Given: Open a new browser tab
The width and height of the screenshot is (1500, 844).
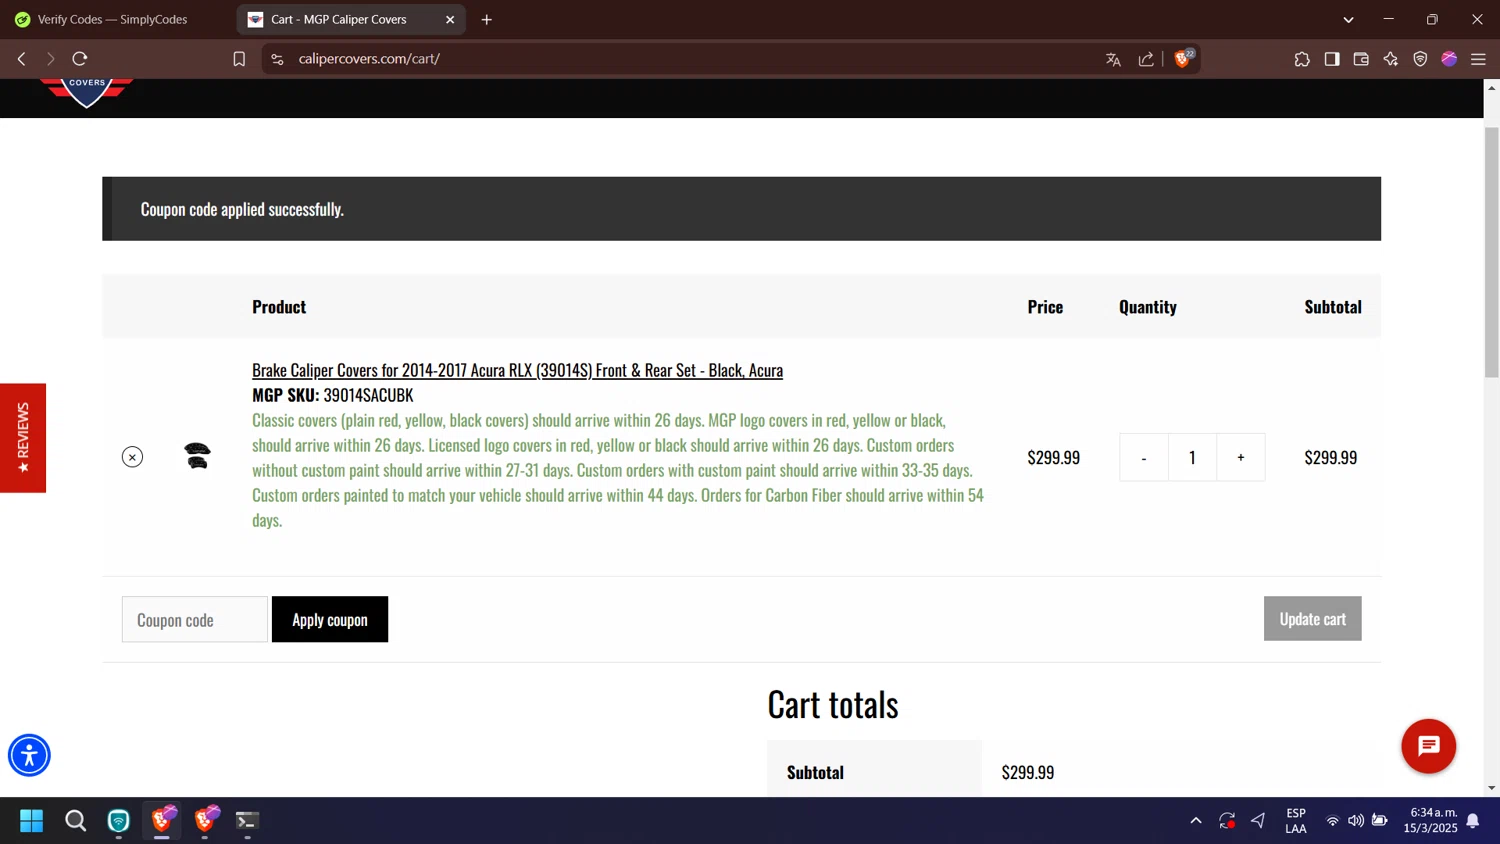Looking at the screenshot, I should [x=487, y=19].
